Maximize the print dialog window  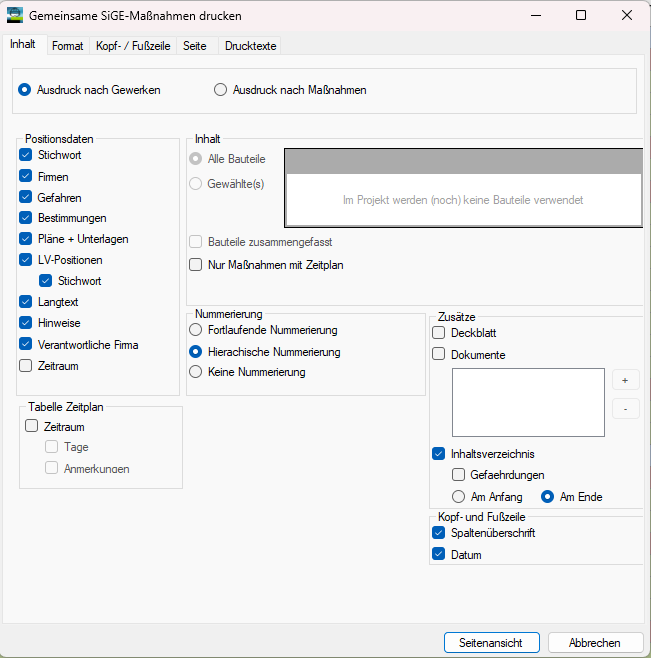(581, 16)
